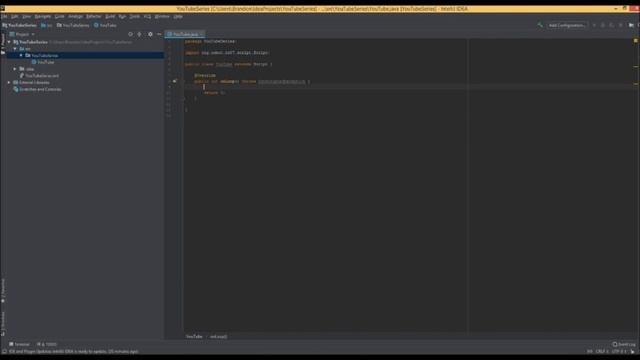Screen dimensions: 640x360
Task: Collapse the src folder arrow
Action: (x=15, y=49)
